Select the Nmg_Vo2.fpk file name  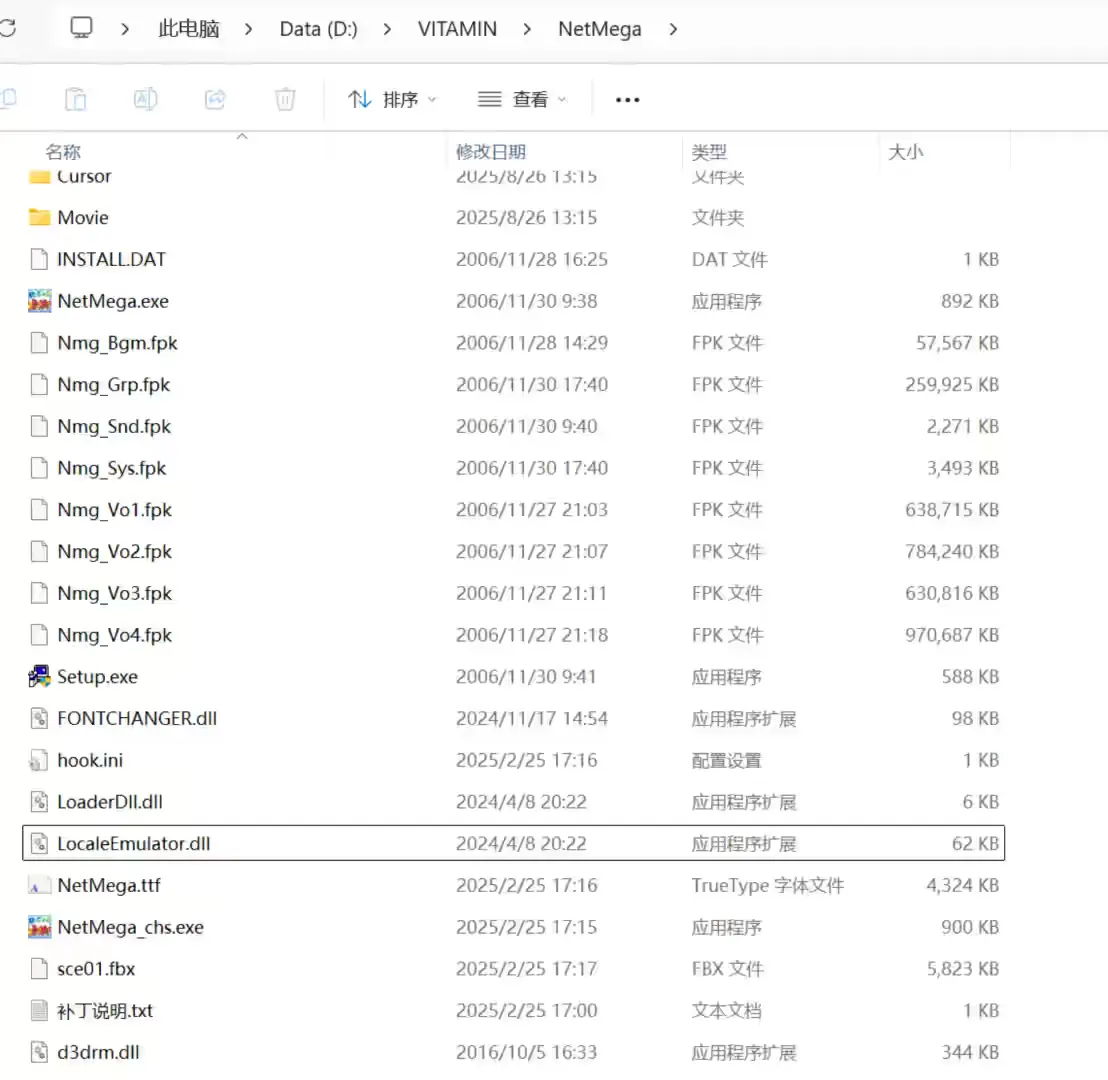(114, 551)
